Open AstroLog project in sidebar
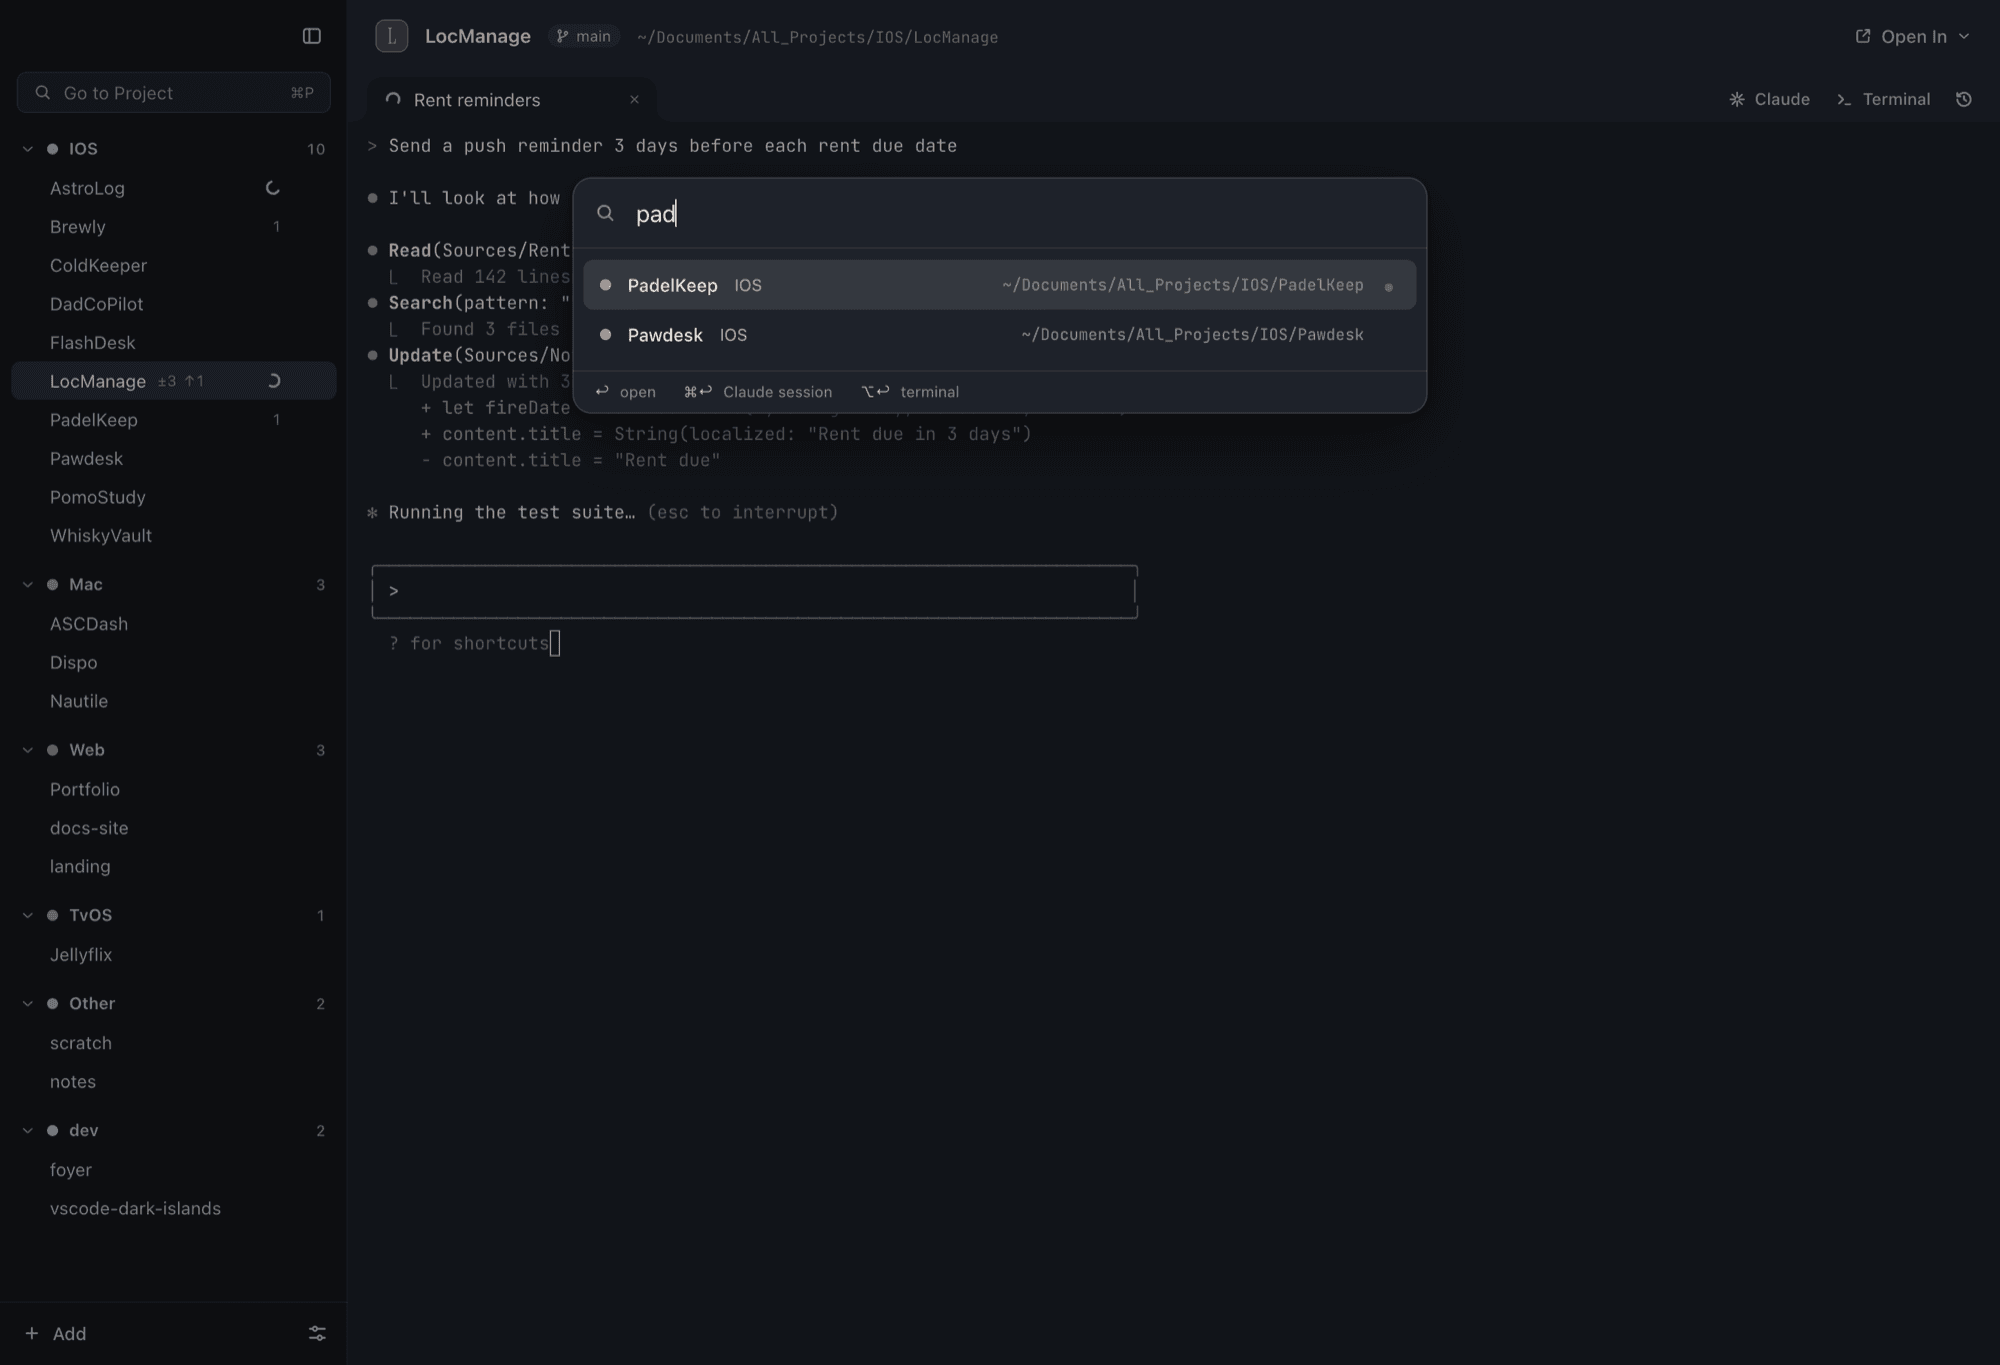 coord(174,188)
